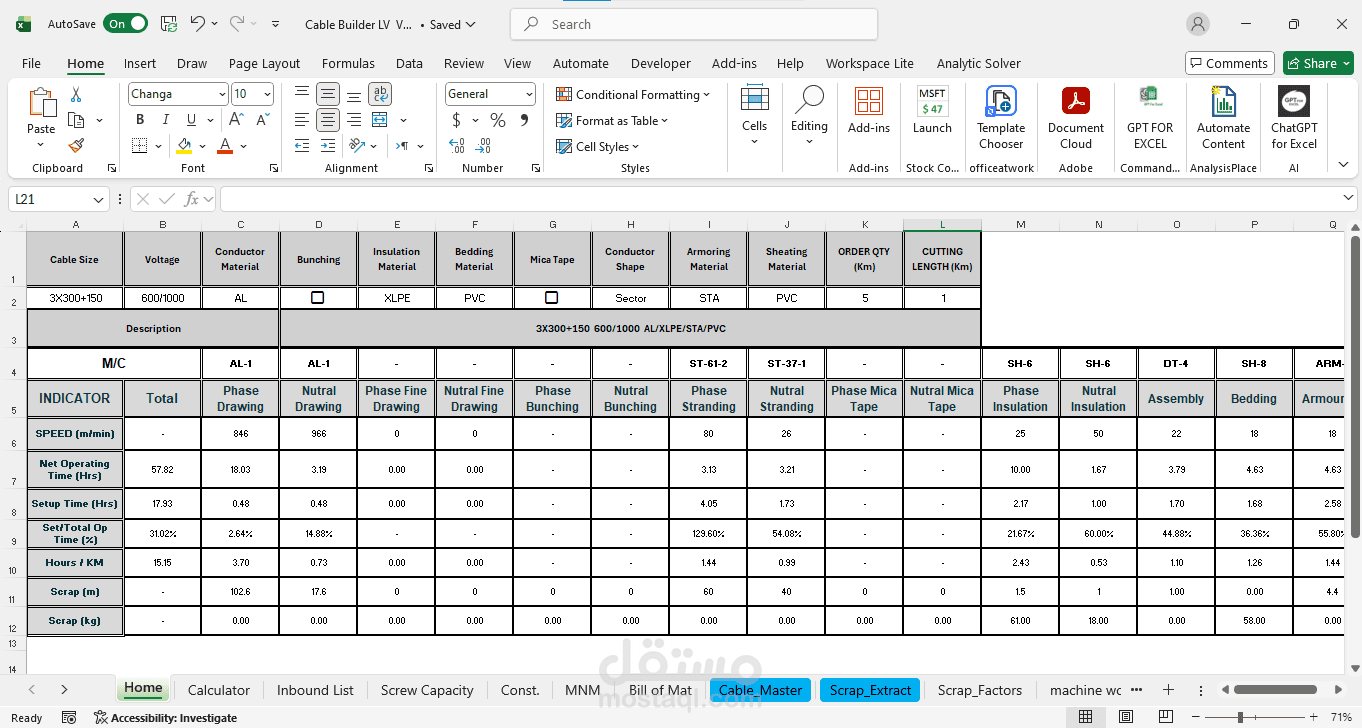Open the GPT for Excel add-in

pos(1150,118)
